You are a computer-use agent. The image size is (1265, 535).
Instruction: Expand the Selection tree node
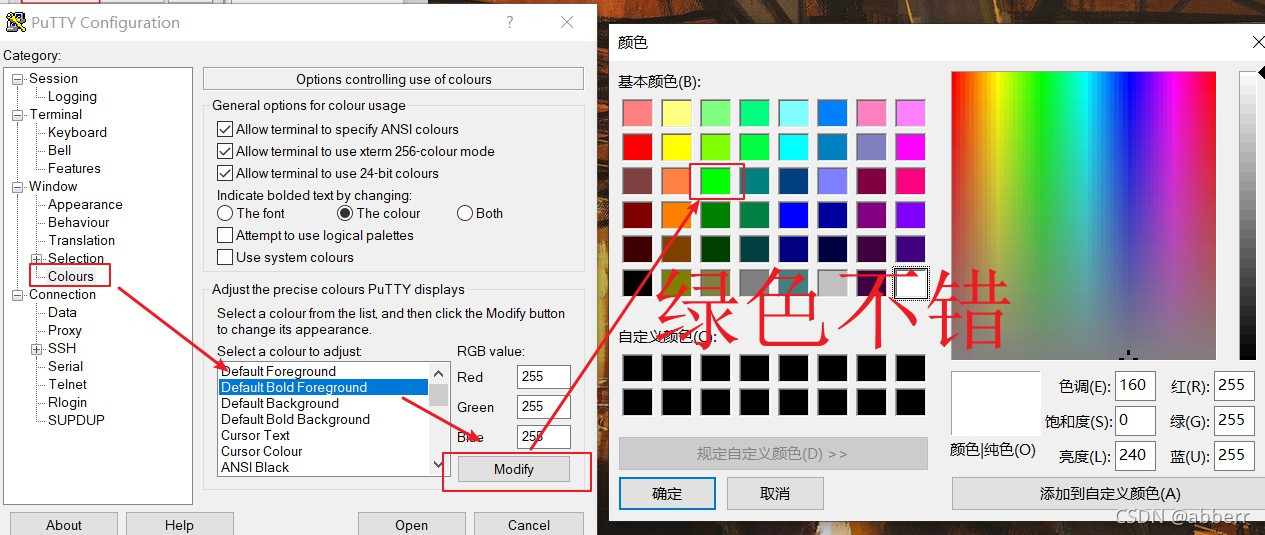click(x=37, y=259)
